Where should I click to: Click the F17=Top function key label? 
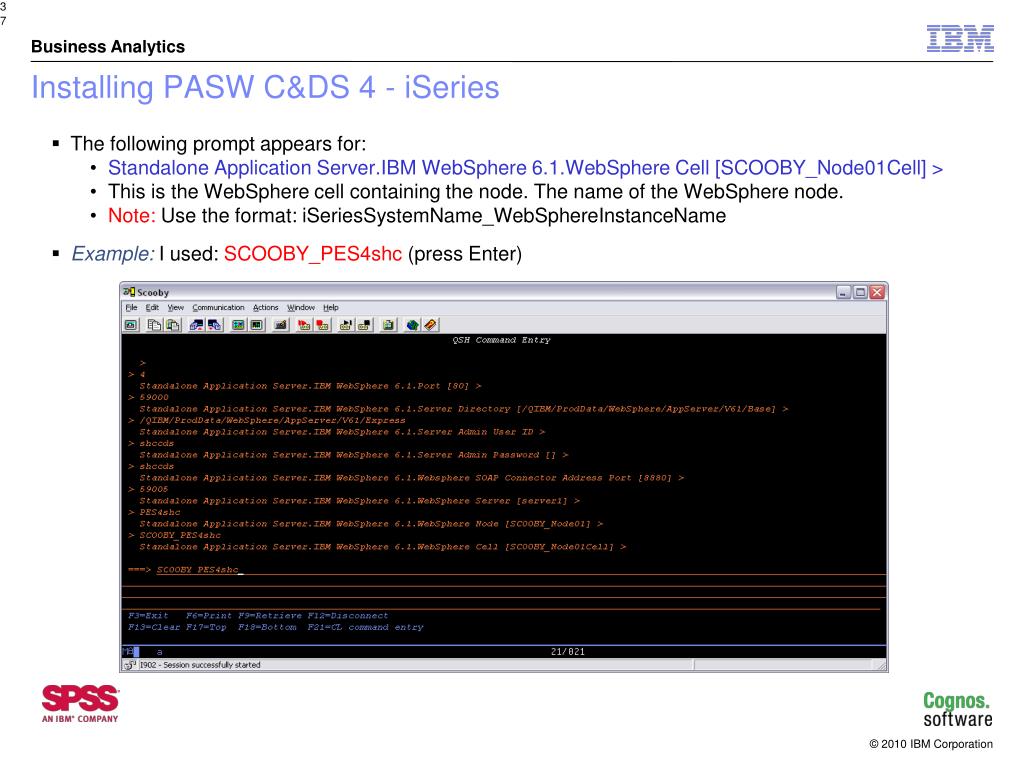click(x=206, y=627)
